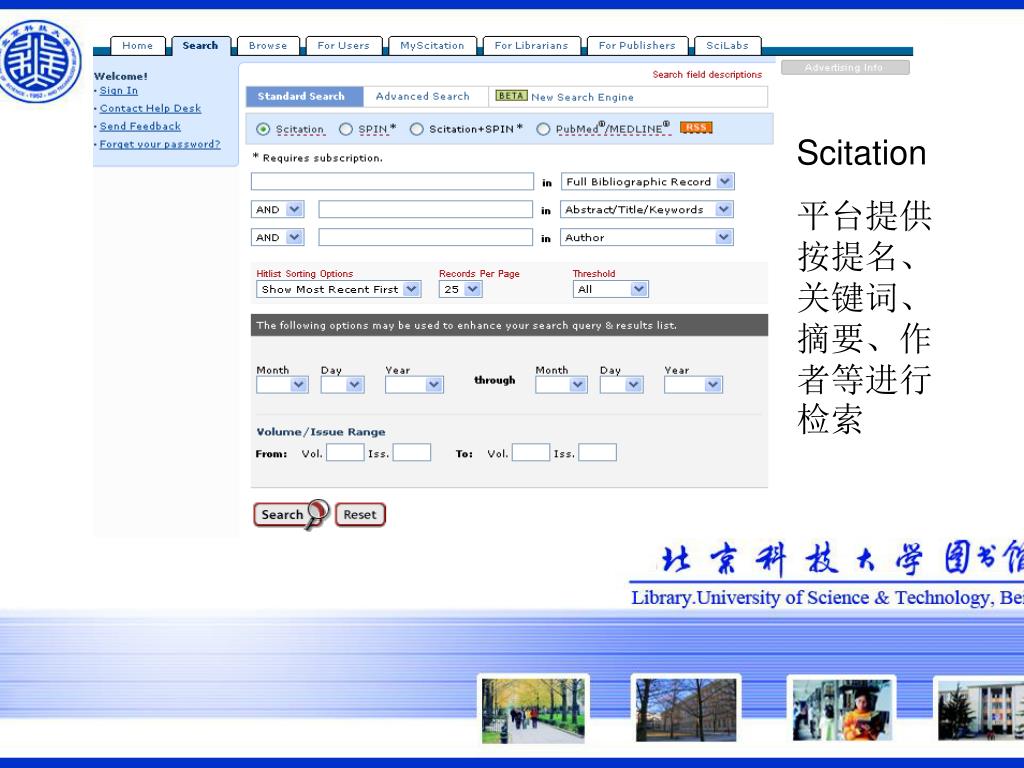
Task: Open the For Users tab
Action: [x=344, y=46]
